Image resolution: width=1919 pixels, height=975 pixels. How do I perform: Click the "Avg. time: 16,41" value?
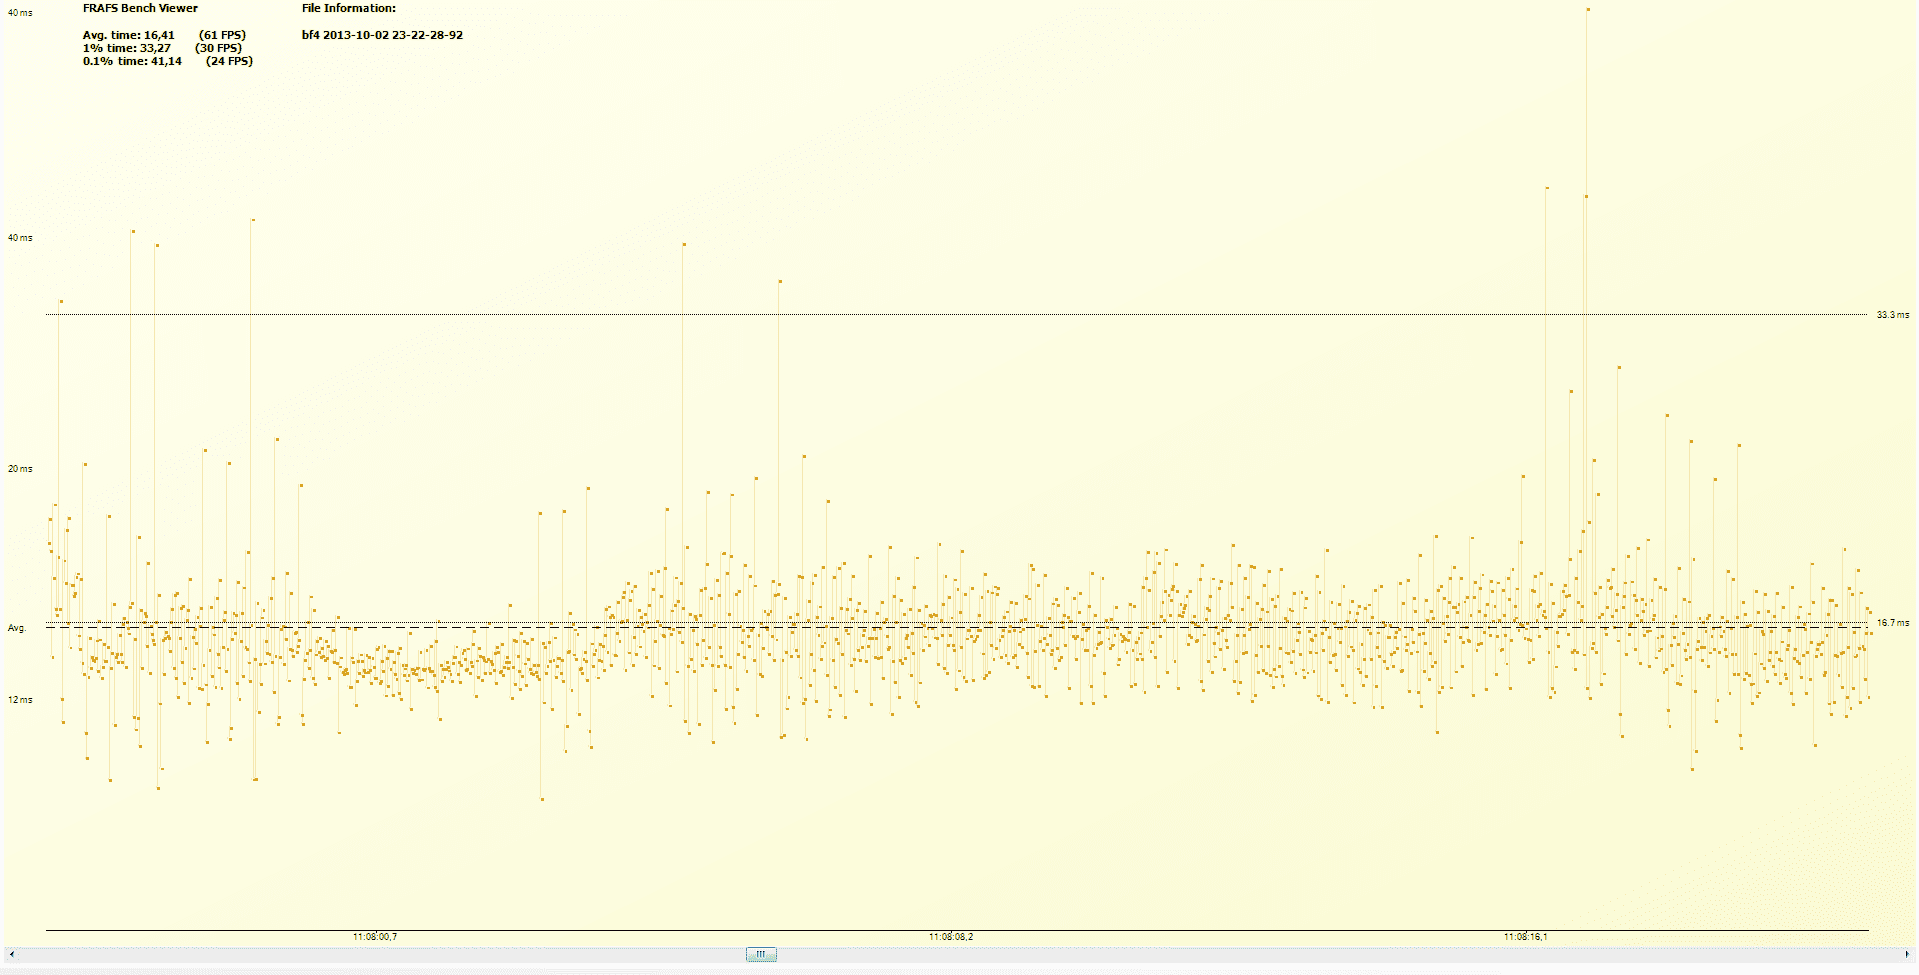tap(129, 35)
